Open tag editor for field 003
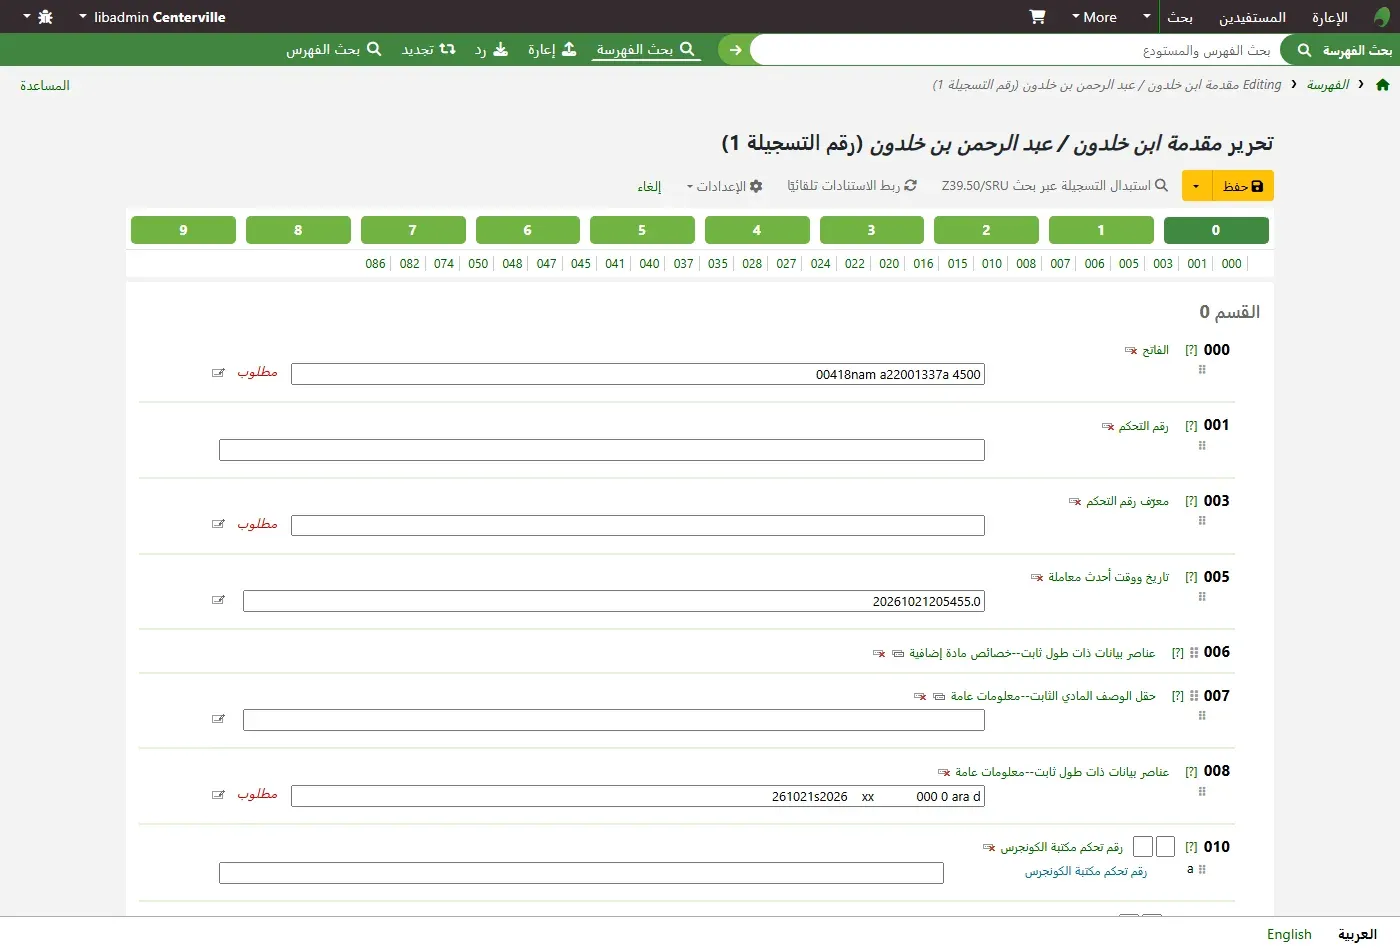Screen dimensions: 1400x950 pos(218,524)
